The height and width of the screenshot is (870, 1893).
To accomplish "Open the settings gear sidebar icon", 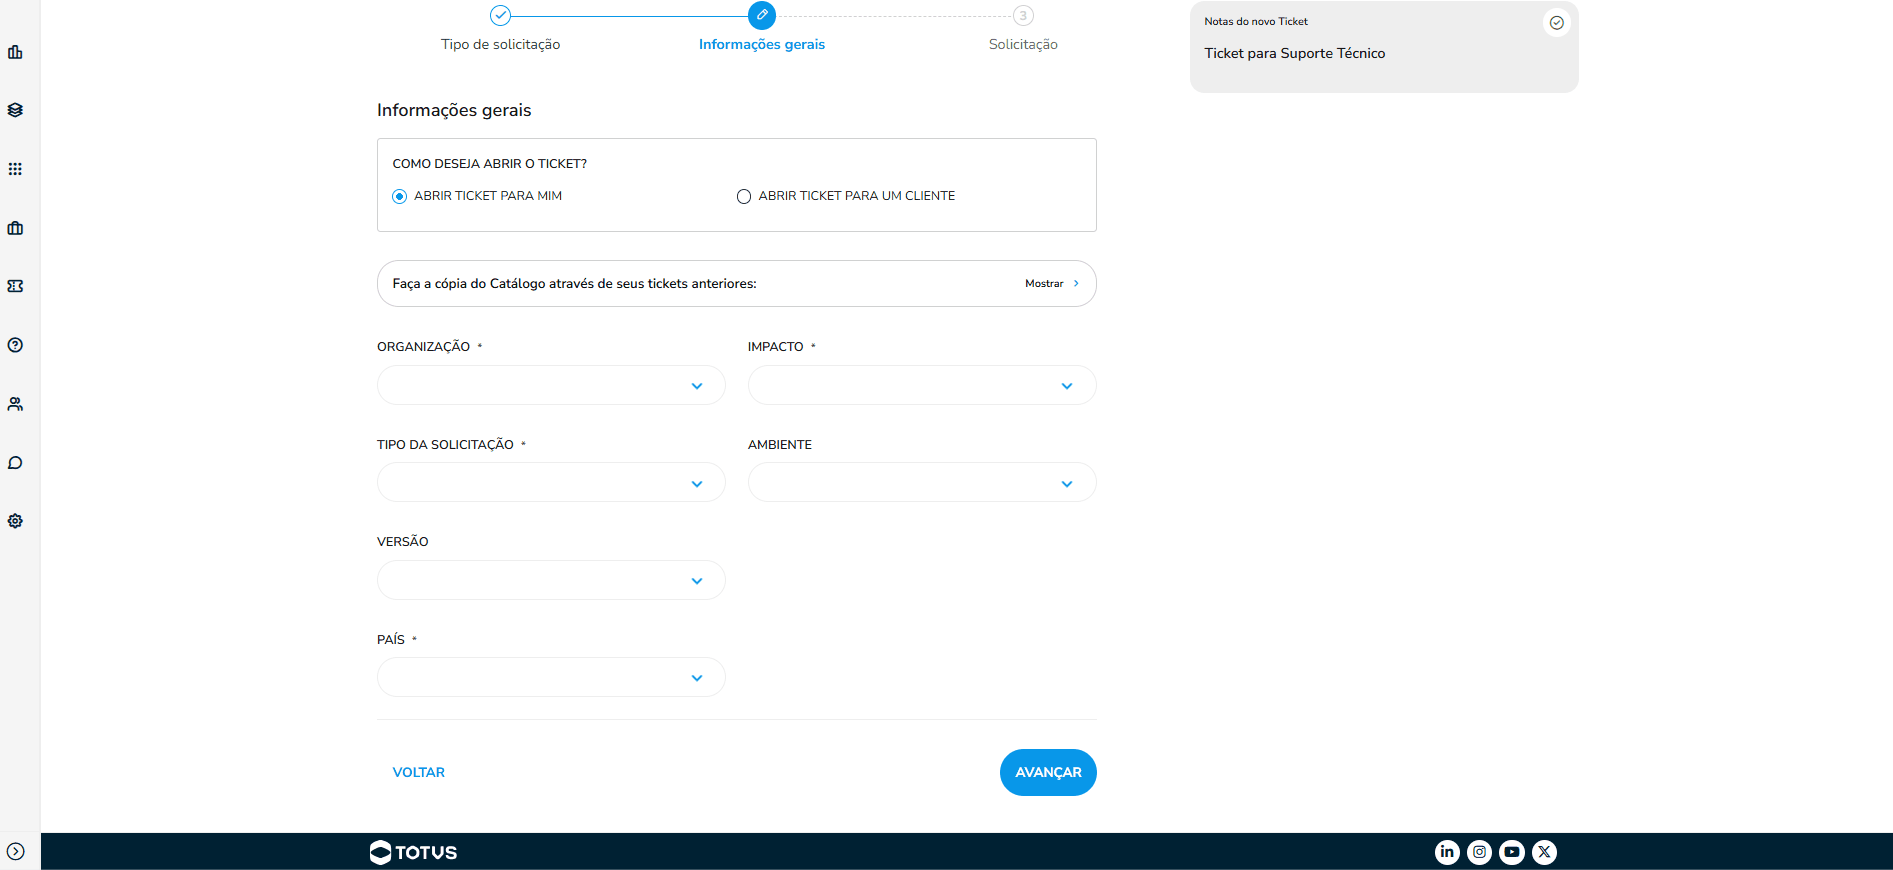I will (x=15, y=521).
